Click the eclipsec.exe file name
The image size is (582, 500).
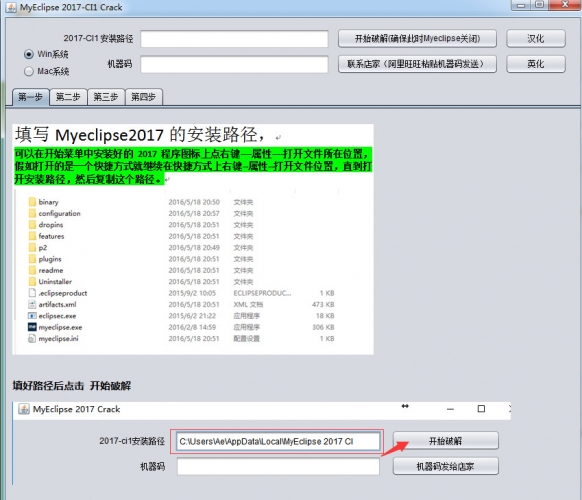[58, 316]
